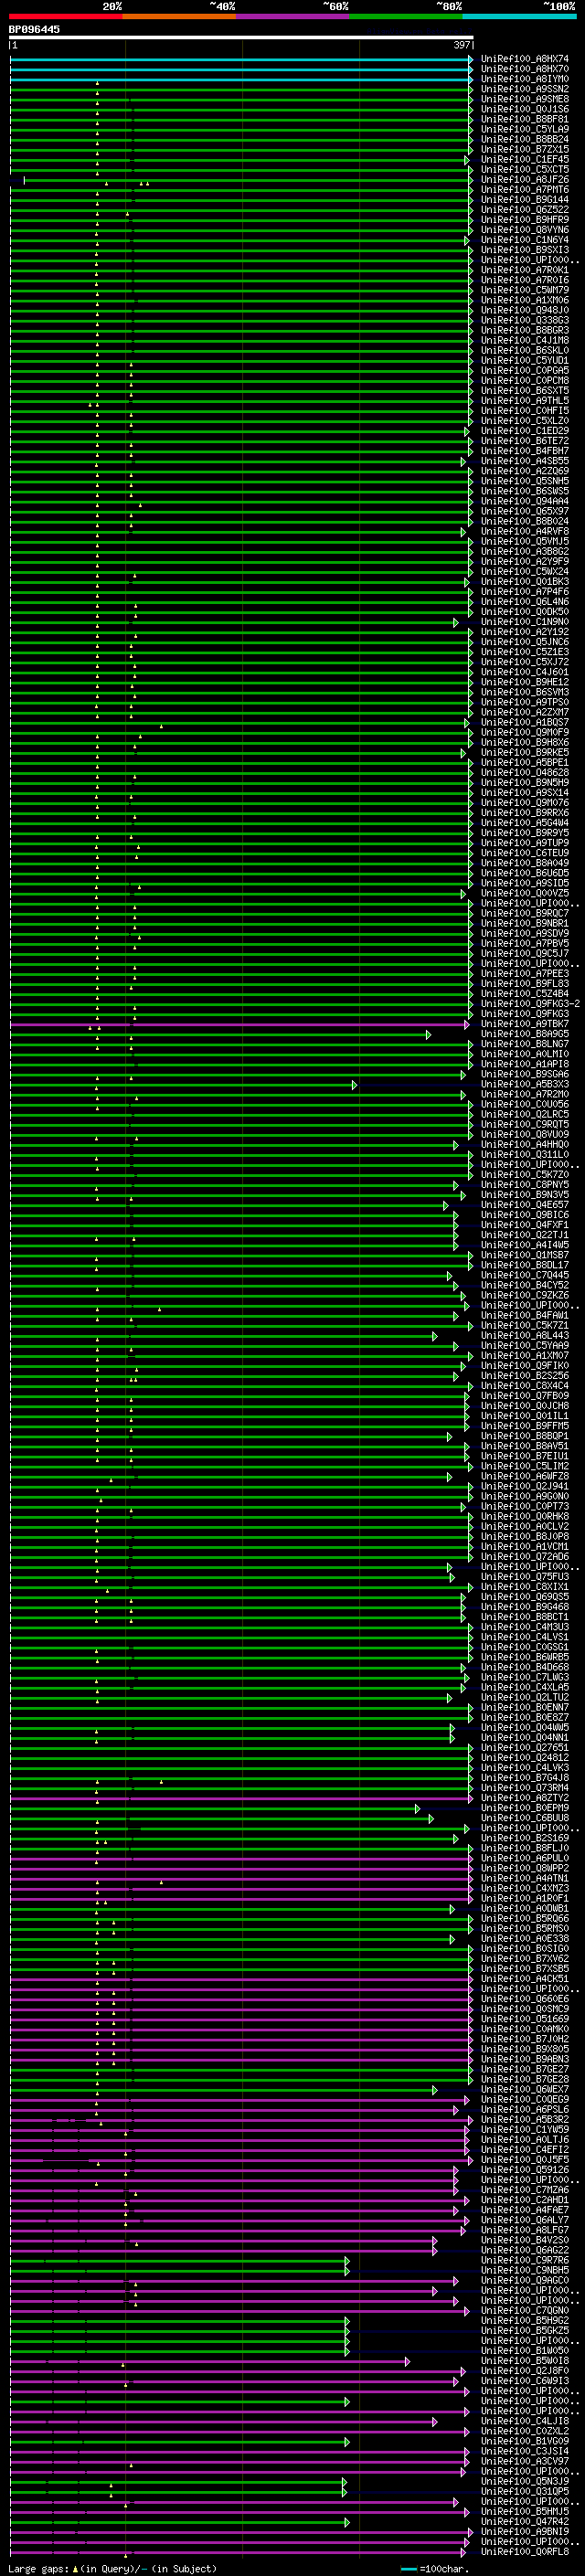585x2576 pixels.
Task: Click the purple alignment bar for UniRef100_A9TBK7
Action: (239, 1024)
